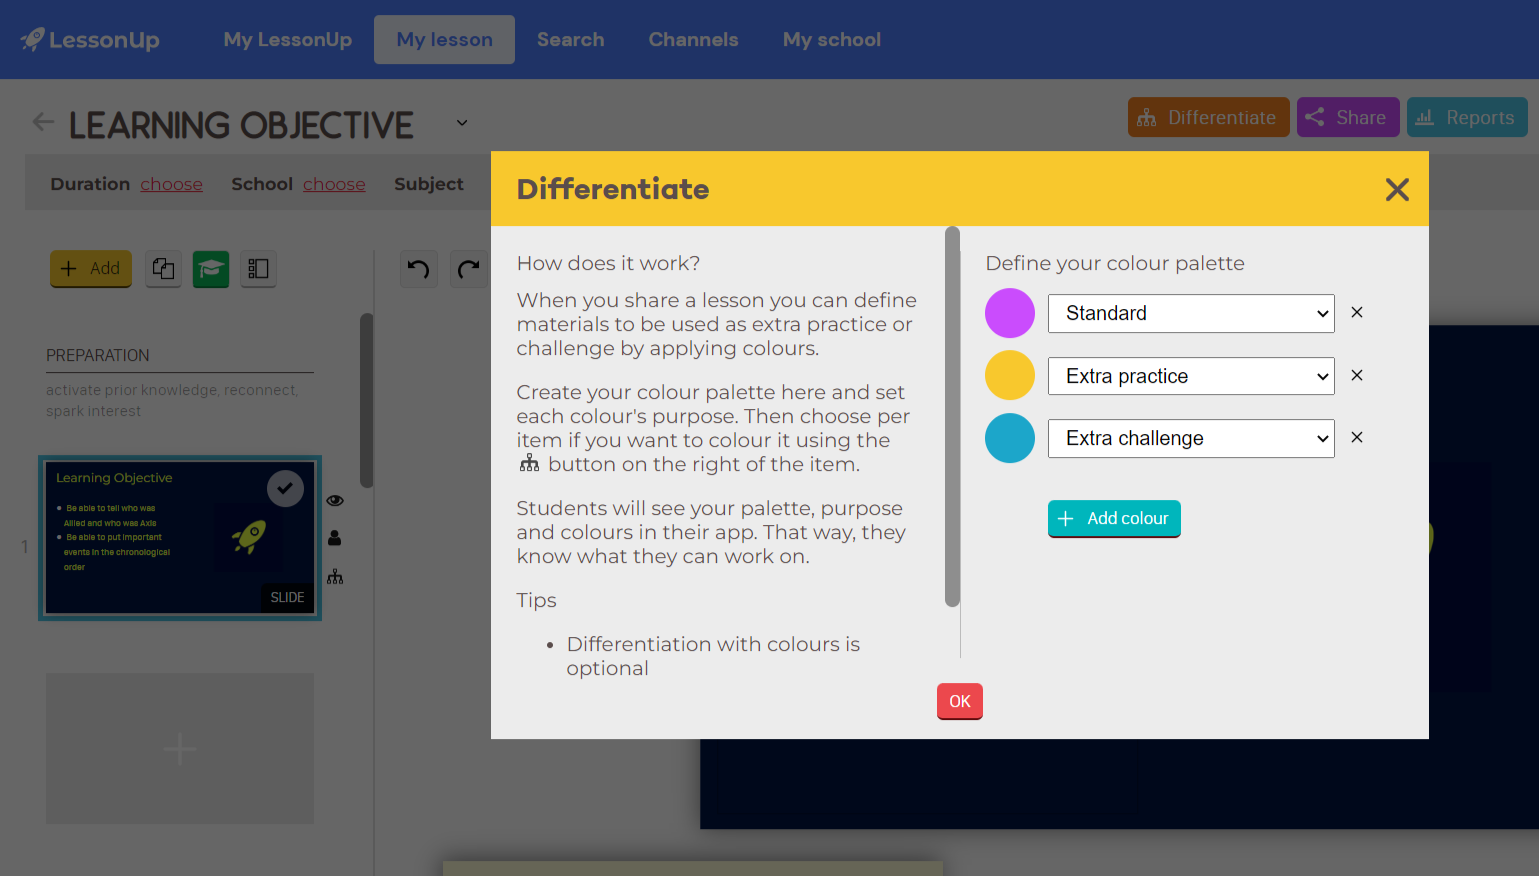Click the undo arrow icon
The height and width of the screenshot is (876, 1539).
click(x=419, y=269)
